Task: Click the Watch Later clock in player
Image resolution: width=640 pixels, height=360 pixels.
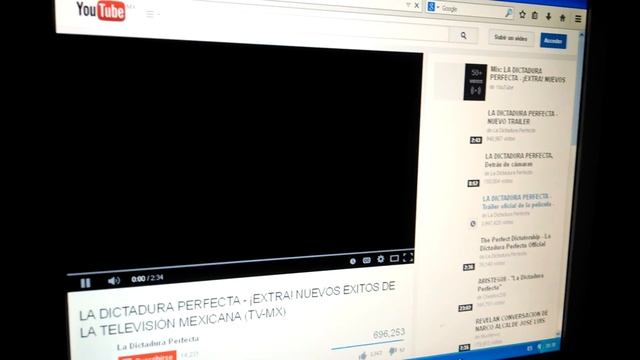Action: (353, 261)
